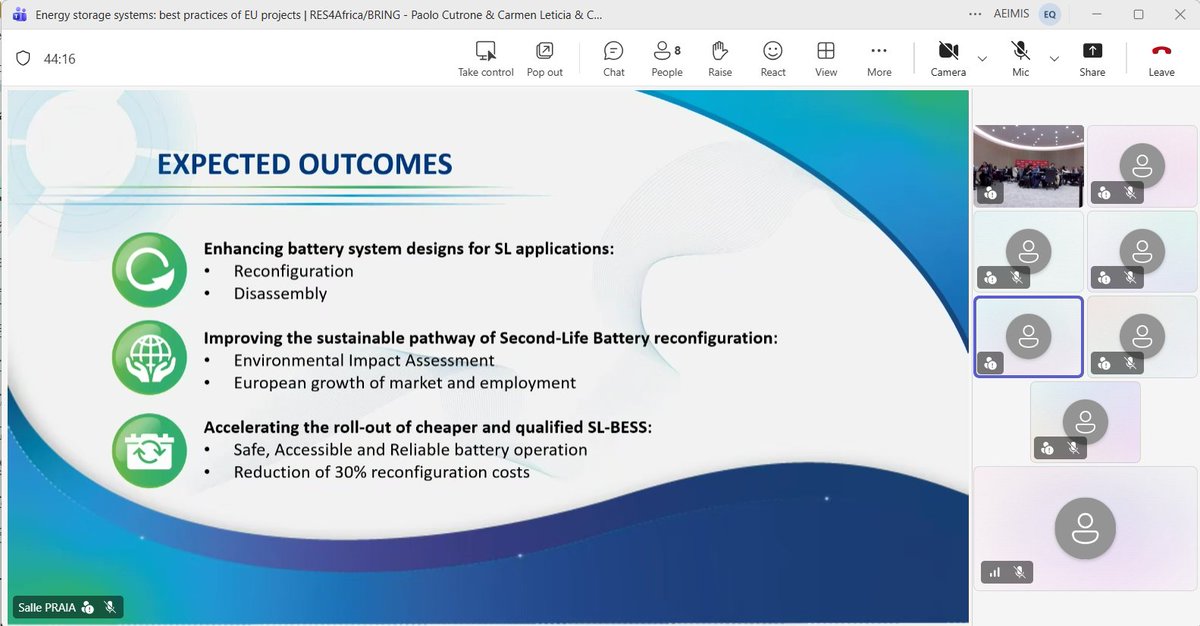Click the shield security icon beside timer
The width and height of the screenshot is (1200, 626).
(x=23, y=59)
